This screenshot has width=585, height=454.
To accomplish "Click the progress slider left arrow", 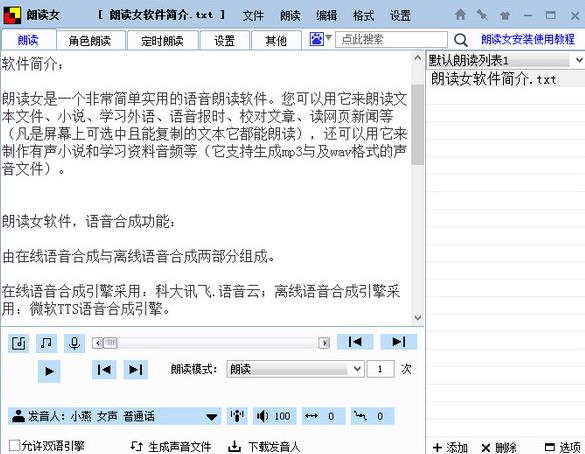I will (x=98, y=342).
